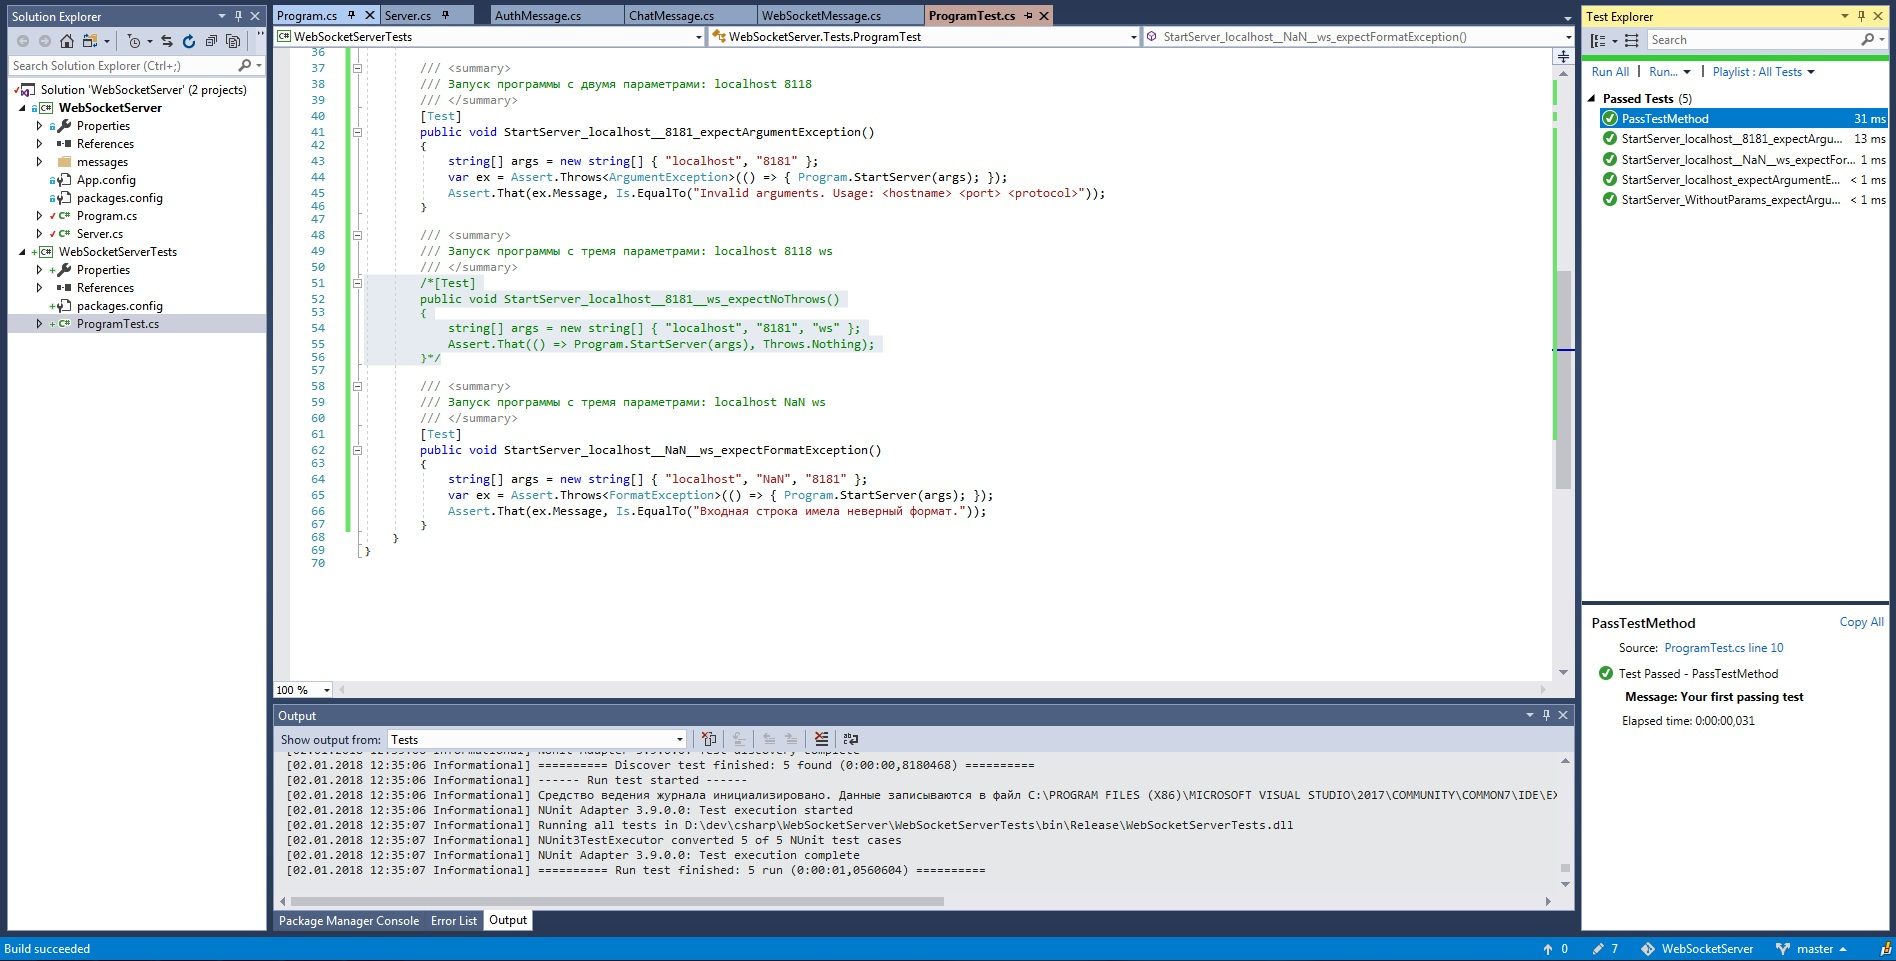Image resolution: width=1896 pixels, height=961 pixels.
Task: Open the Package Manager Console tab
Action: click(x=349, y=921)
